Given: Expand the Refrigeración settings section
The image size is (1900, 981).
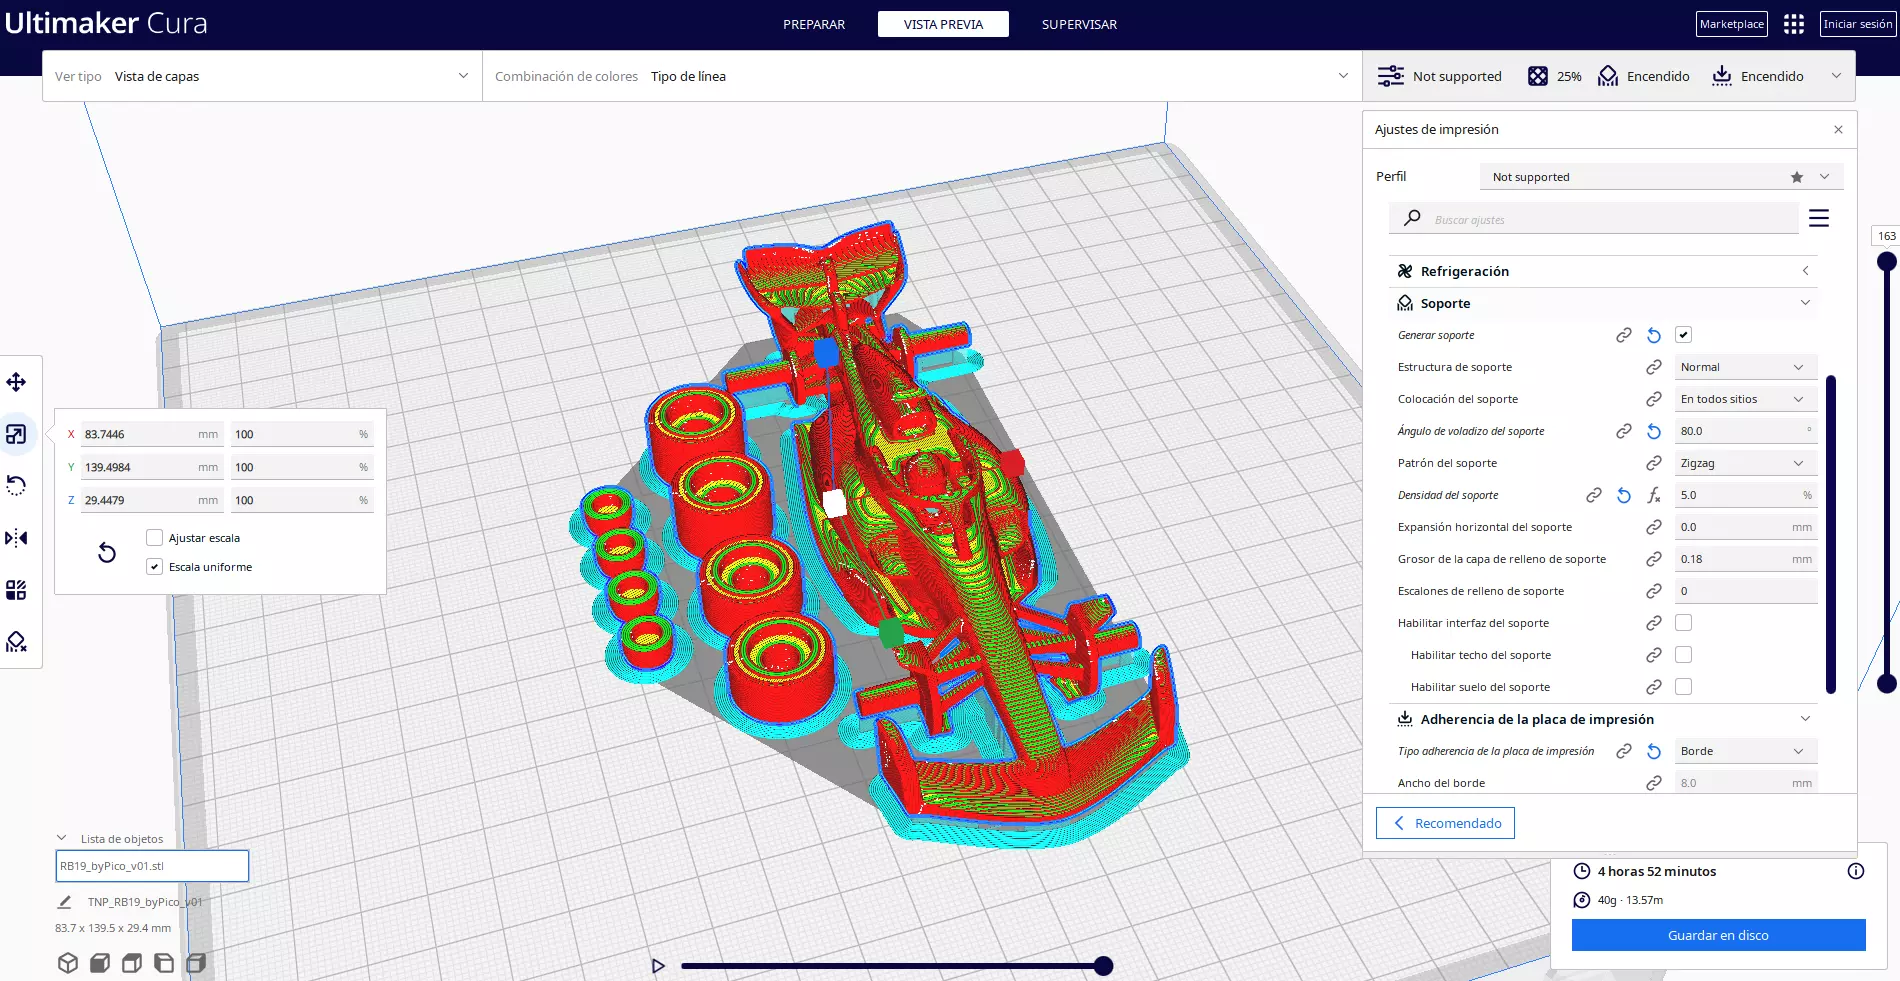Looking at the screenshot, I should 1603,271.
